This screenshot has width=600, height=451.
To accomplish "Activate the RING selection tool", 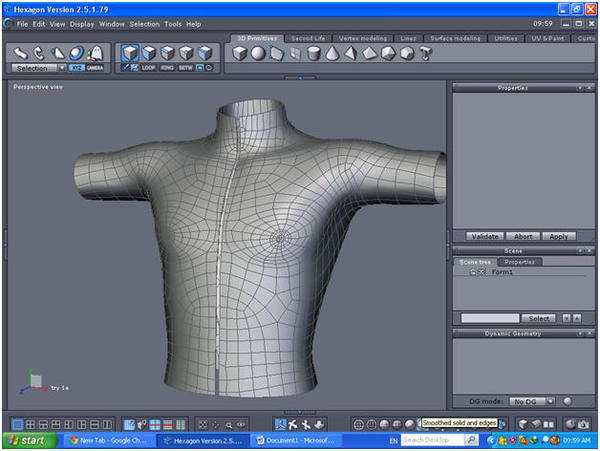I will click(x=168, y=68).
